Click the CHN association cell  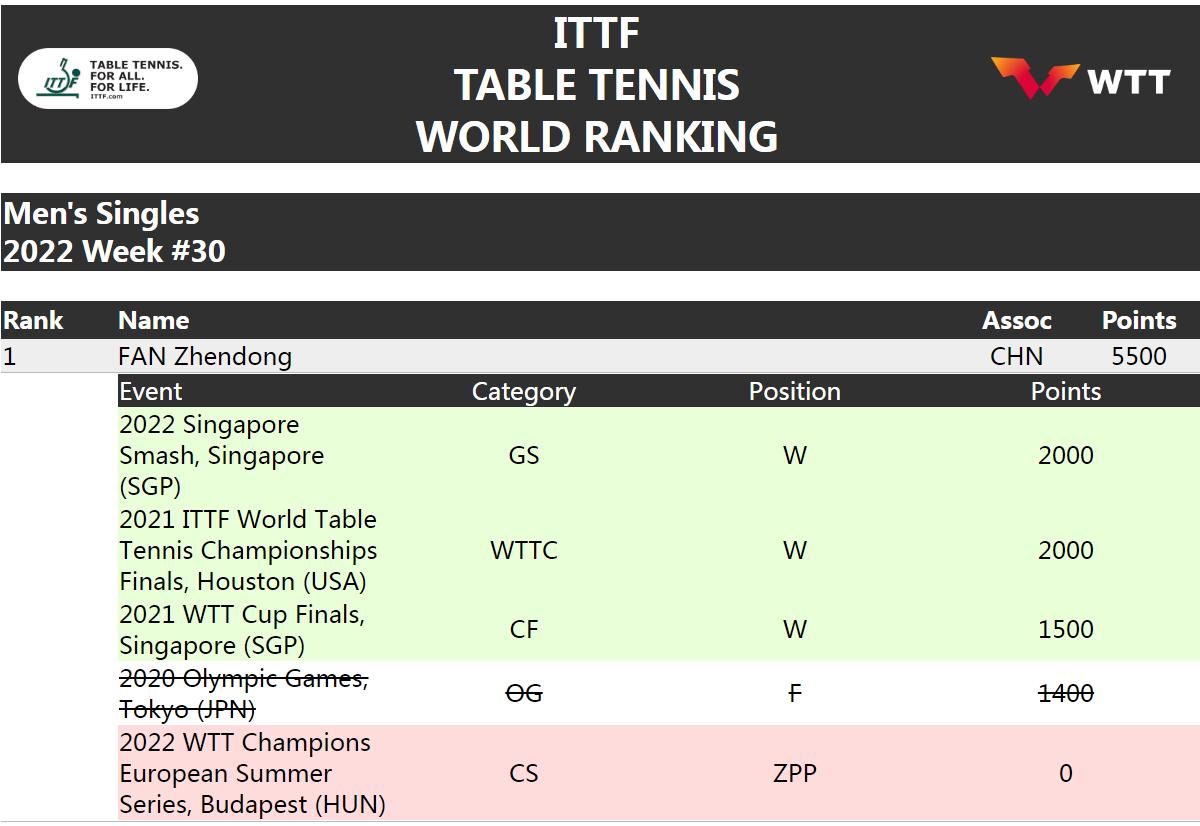[1016, 356]
